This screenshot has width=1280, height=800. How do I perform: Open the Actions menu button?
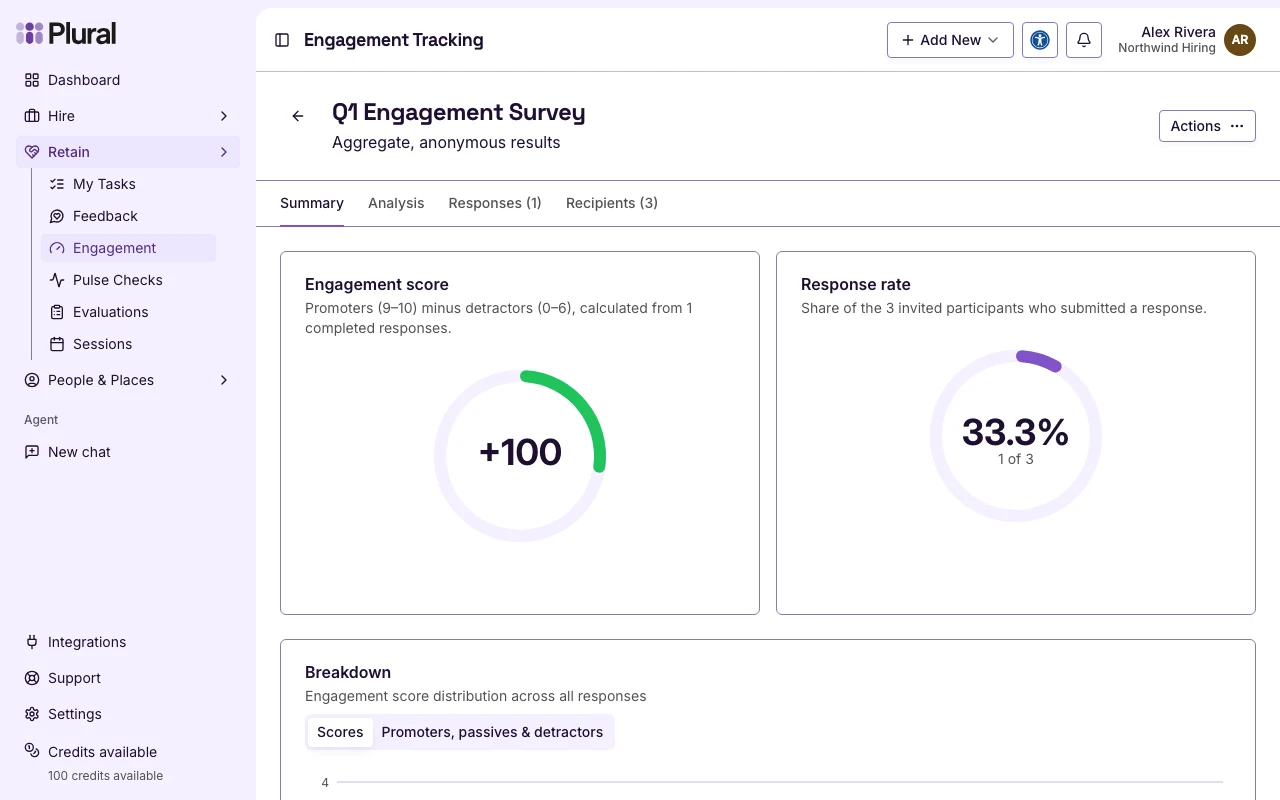pyautogui.click(x=1207, y=126)
